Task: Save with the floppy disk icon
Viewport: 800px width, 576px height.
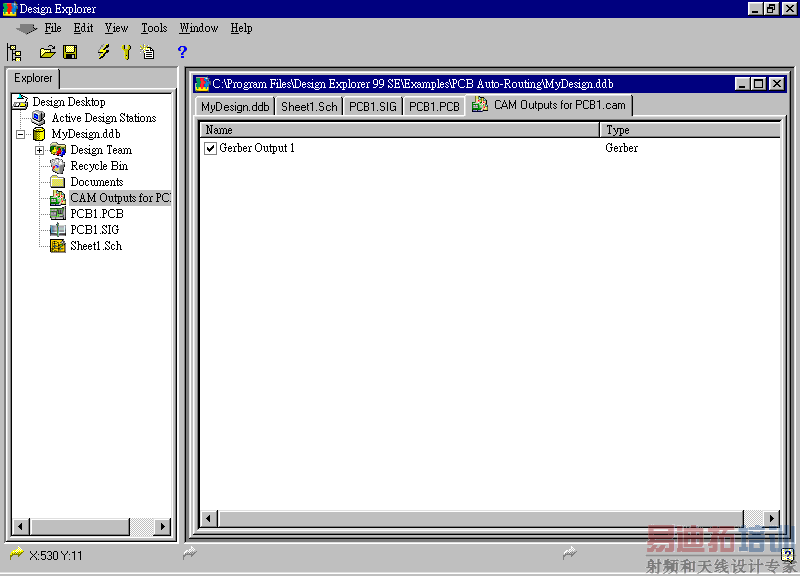Action: 70,52
